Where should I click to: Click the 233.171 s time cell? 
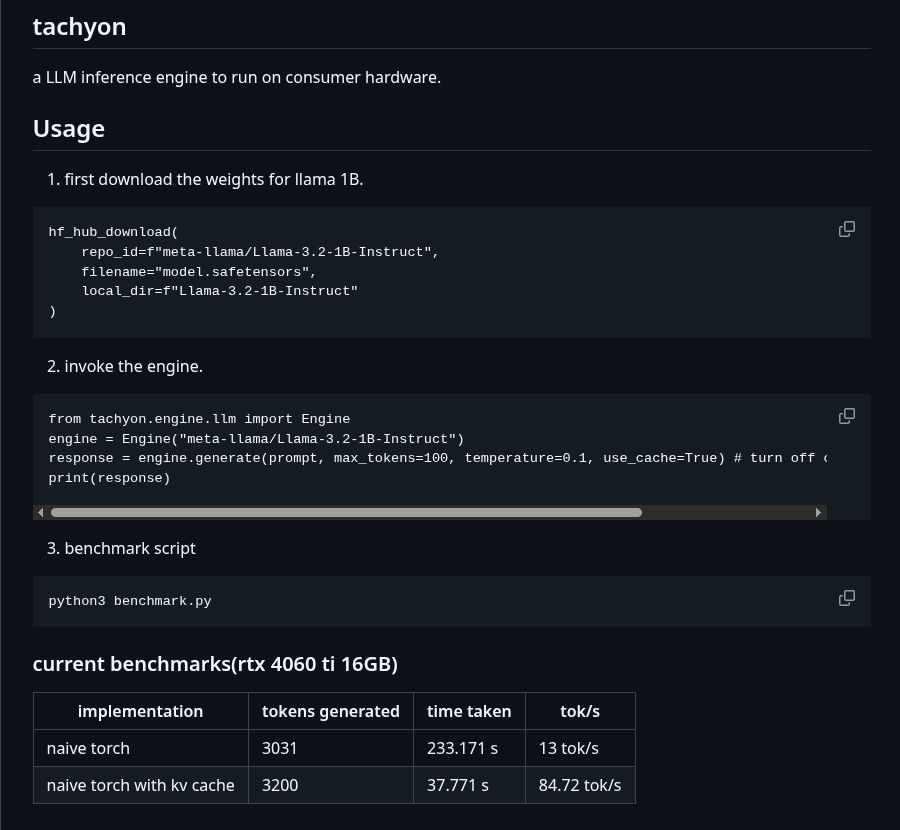[462, 748]
